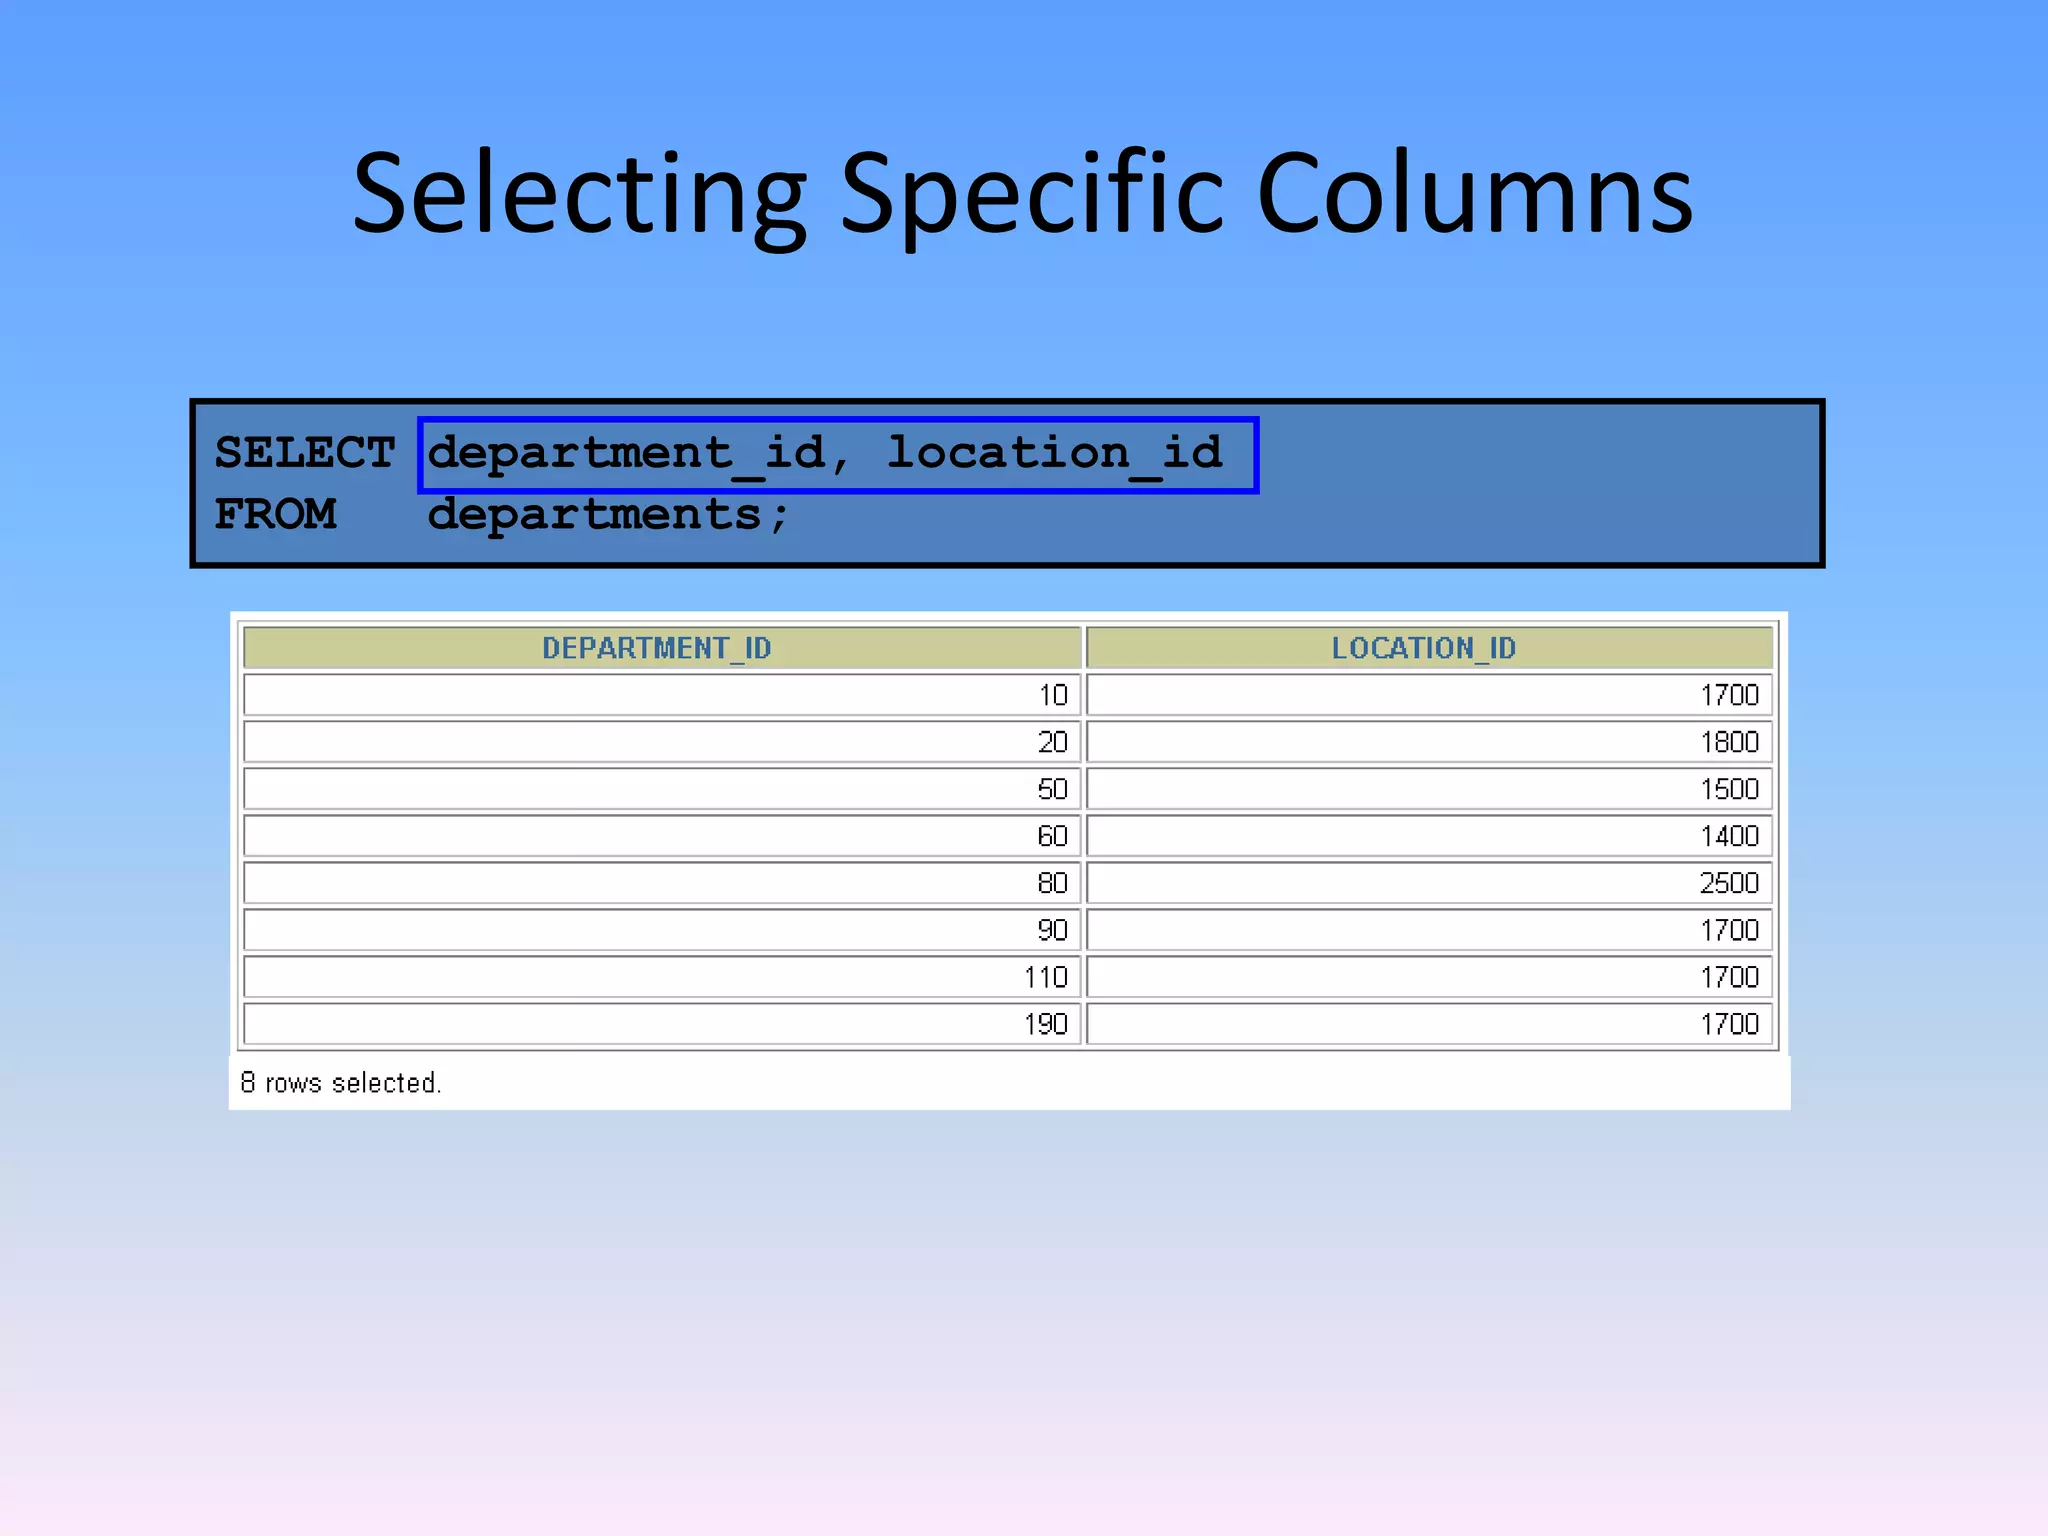The height and width of the screenshot is (1536, 2048).
Task: Click the DEPARTMENT_ID column header
Action: click(661, 648)
